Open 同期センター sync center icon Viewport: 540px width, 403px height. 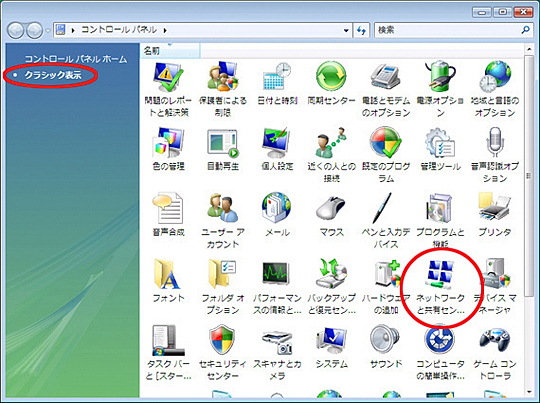[x=331, y=76]
